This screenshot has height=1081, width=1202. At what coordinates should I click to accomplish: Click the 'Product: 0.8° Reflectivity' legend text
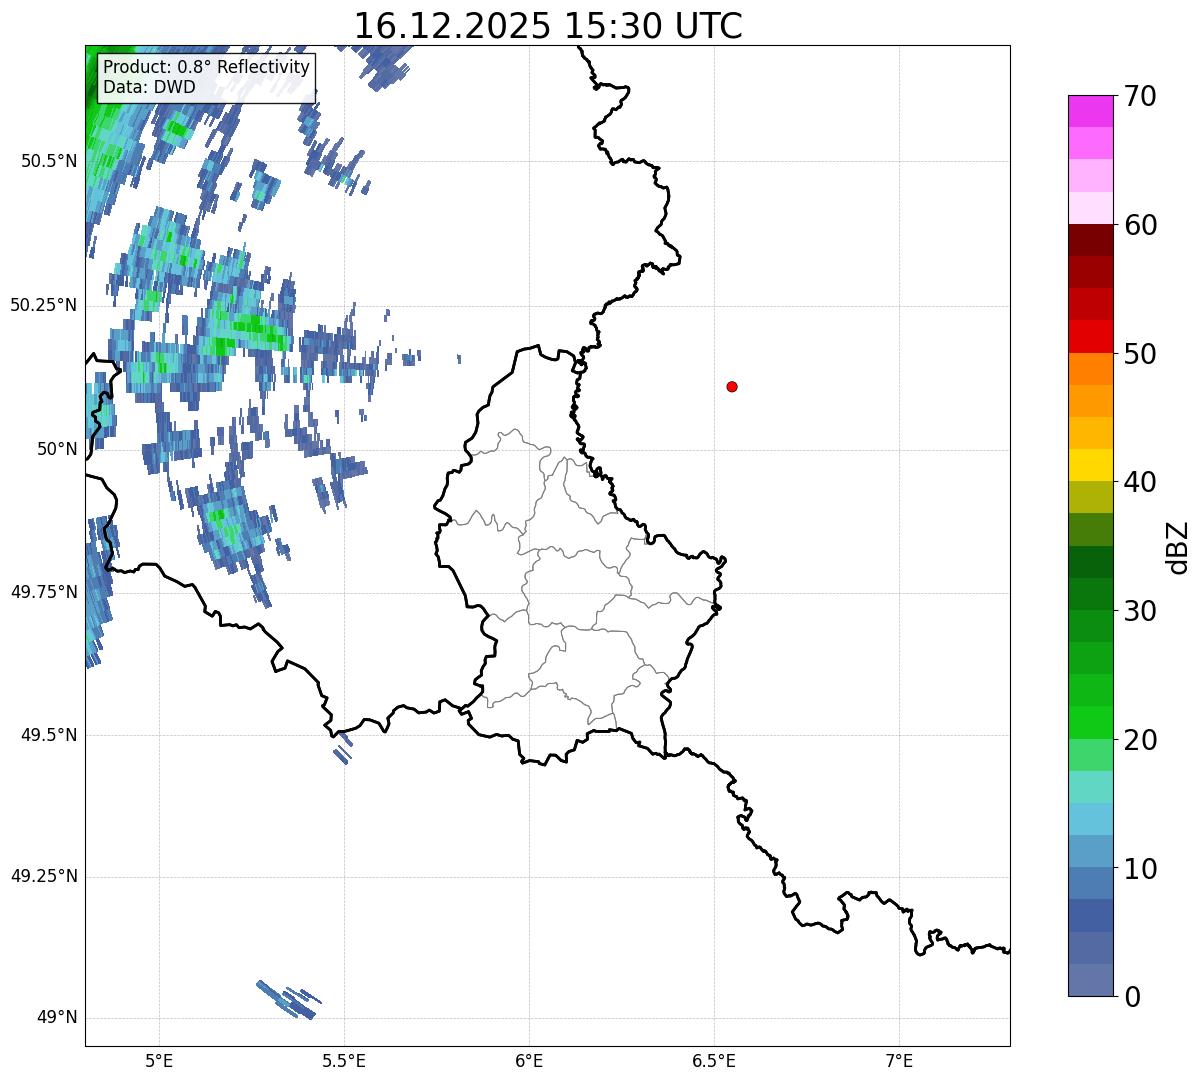(x=207, y=67)
